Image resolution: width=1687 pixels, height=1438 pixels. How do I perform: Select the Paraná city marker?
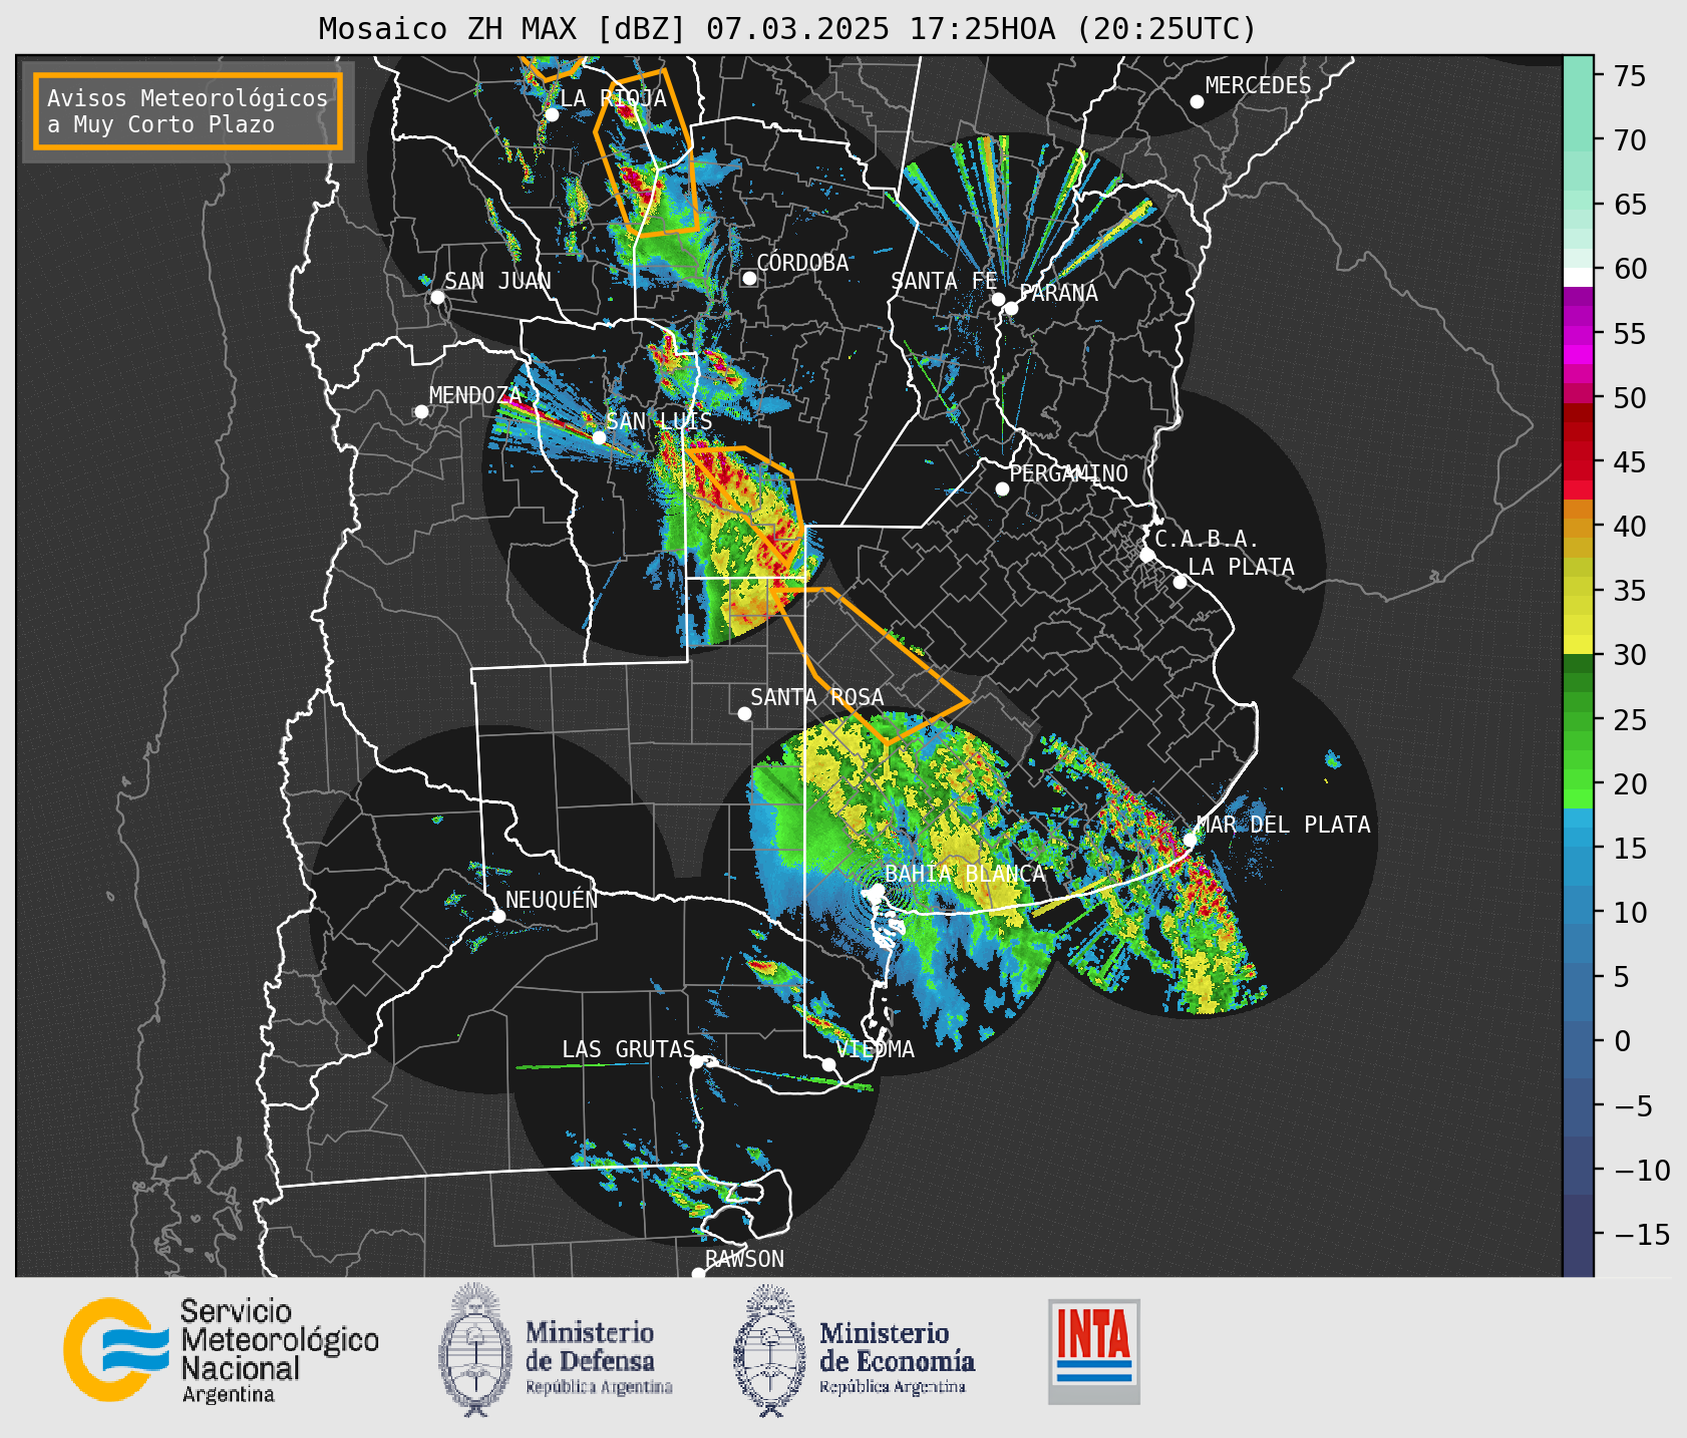coord(1011,308)
